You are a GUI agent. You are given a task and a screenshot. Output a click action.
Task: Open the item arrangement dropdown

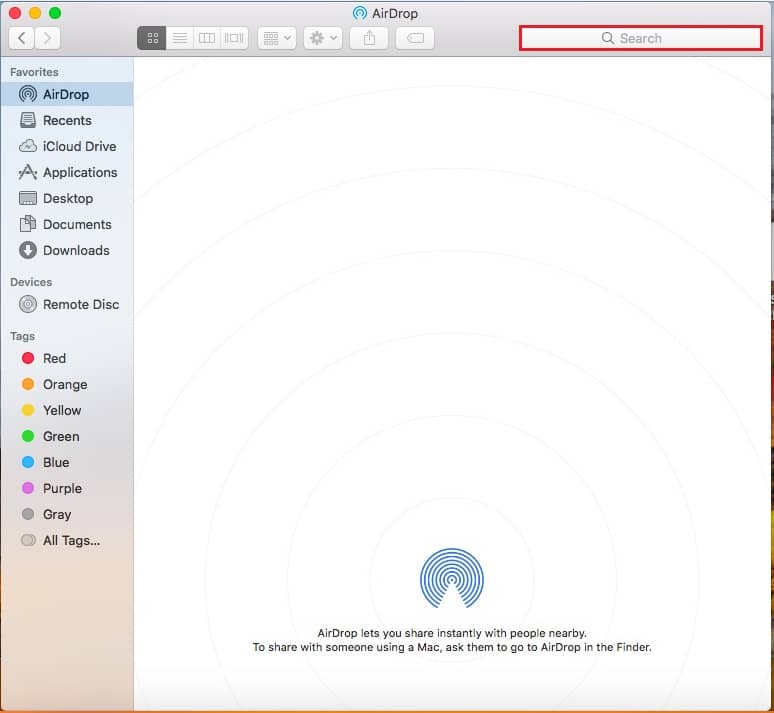[x=277, y=38]
